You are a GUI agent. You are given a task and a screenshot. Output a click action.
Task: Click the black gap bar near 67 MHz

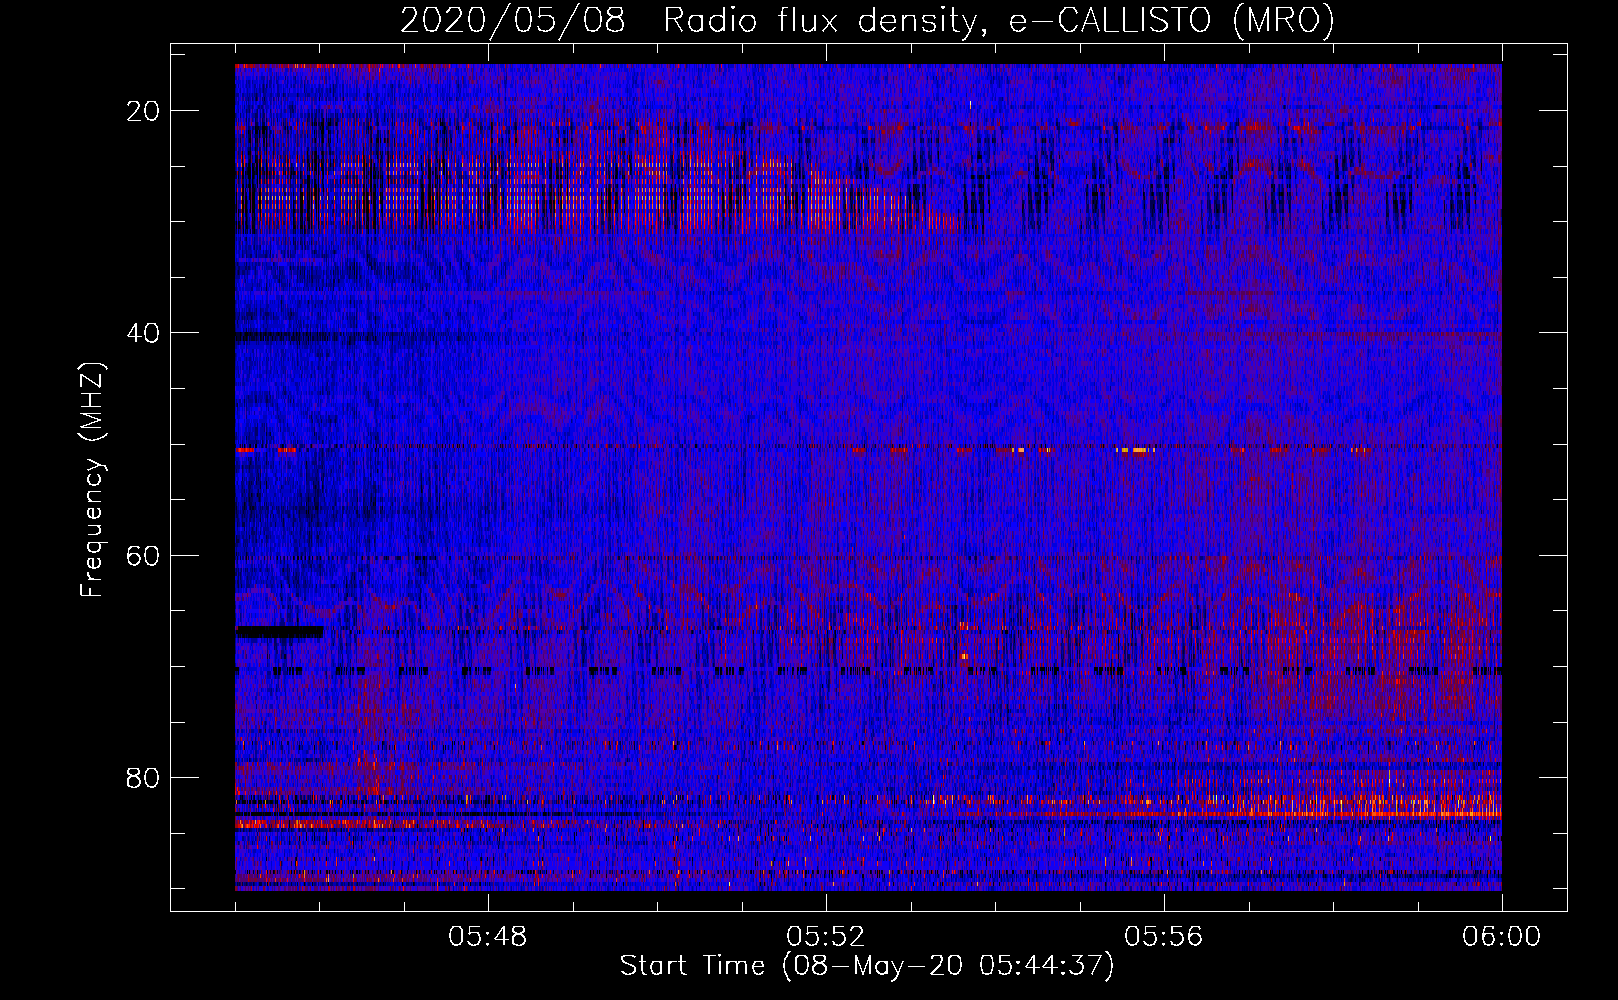(x=280, y=632)
